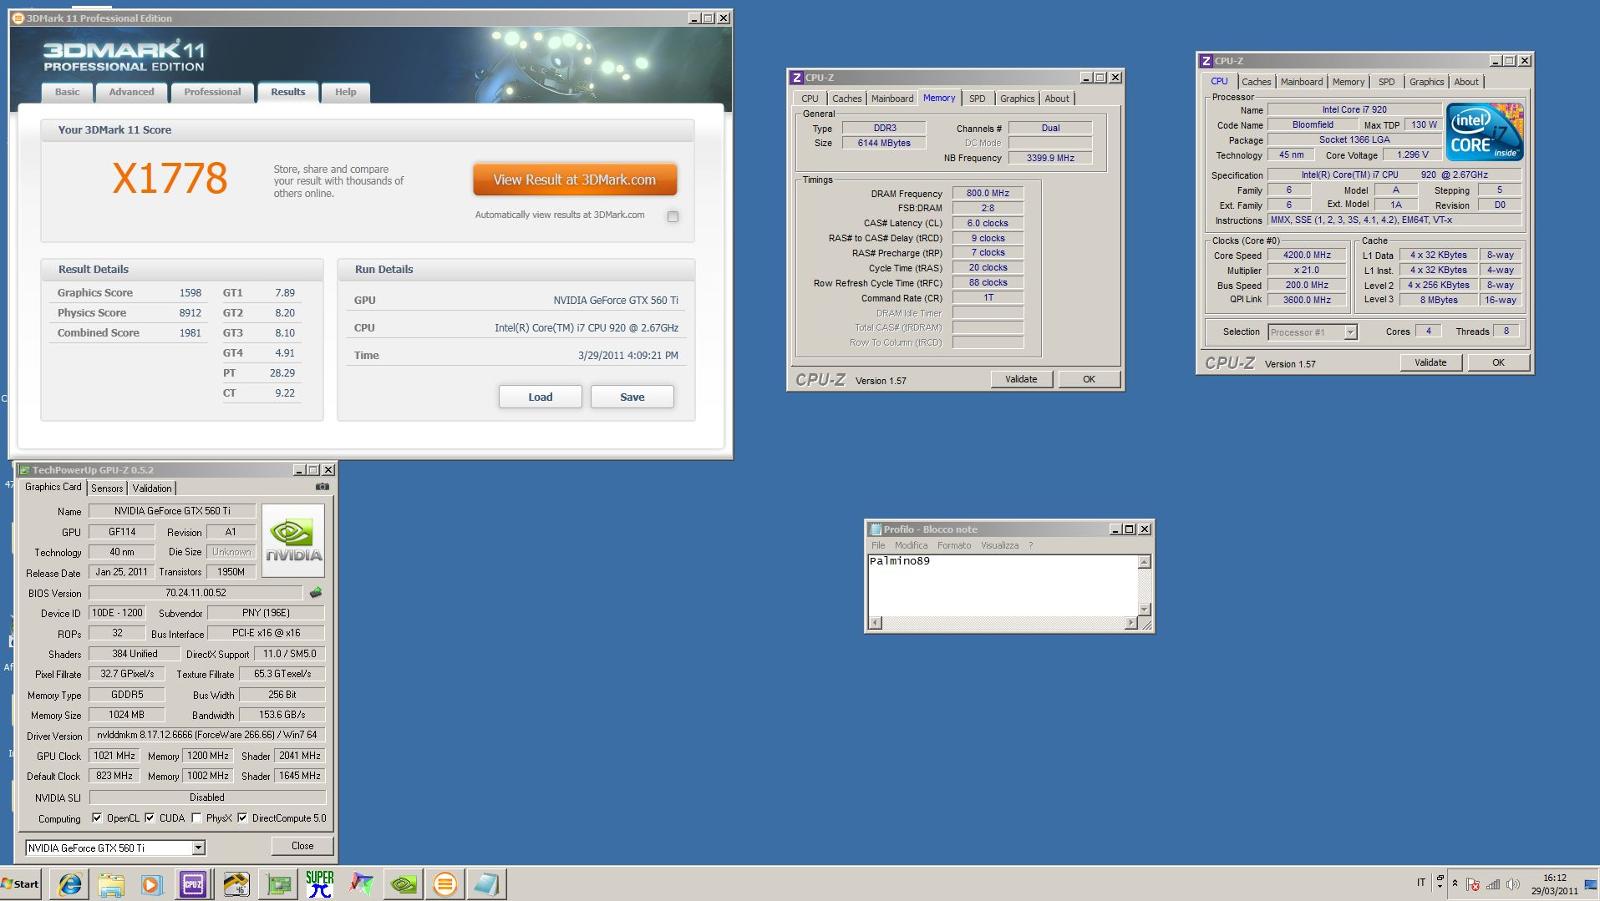Open Visualizza menu in Notepad

coord(1000,545)
